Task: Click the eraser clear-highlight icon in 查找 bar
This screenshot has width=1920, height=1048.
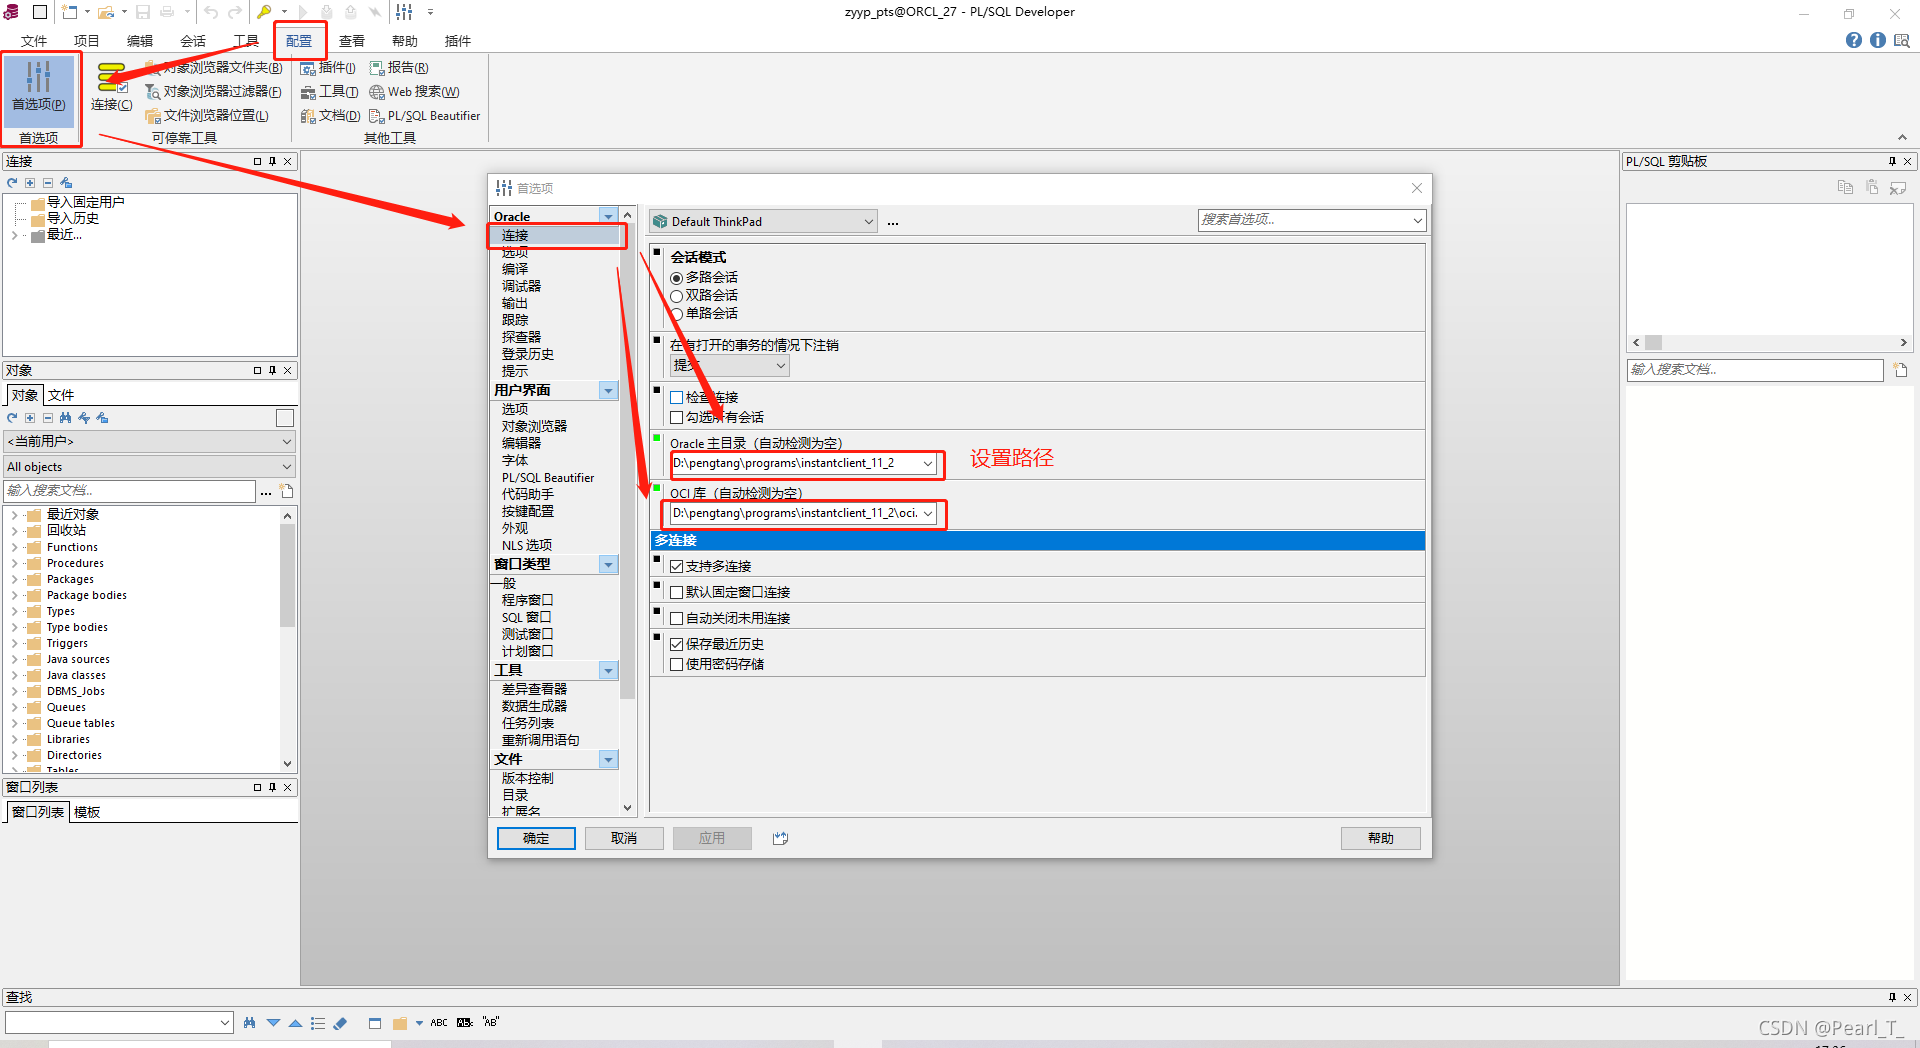Action: (340, 1022)
